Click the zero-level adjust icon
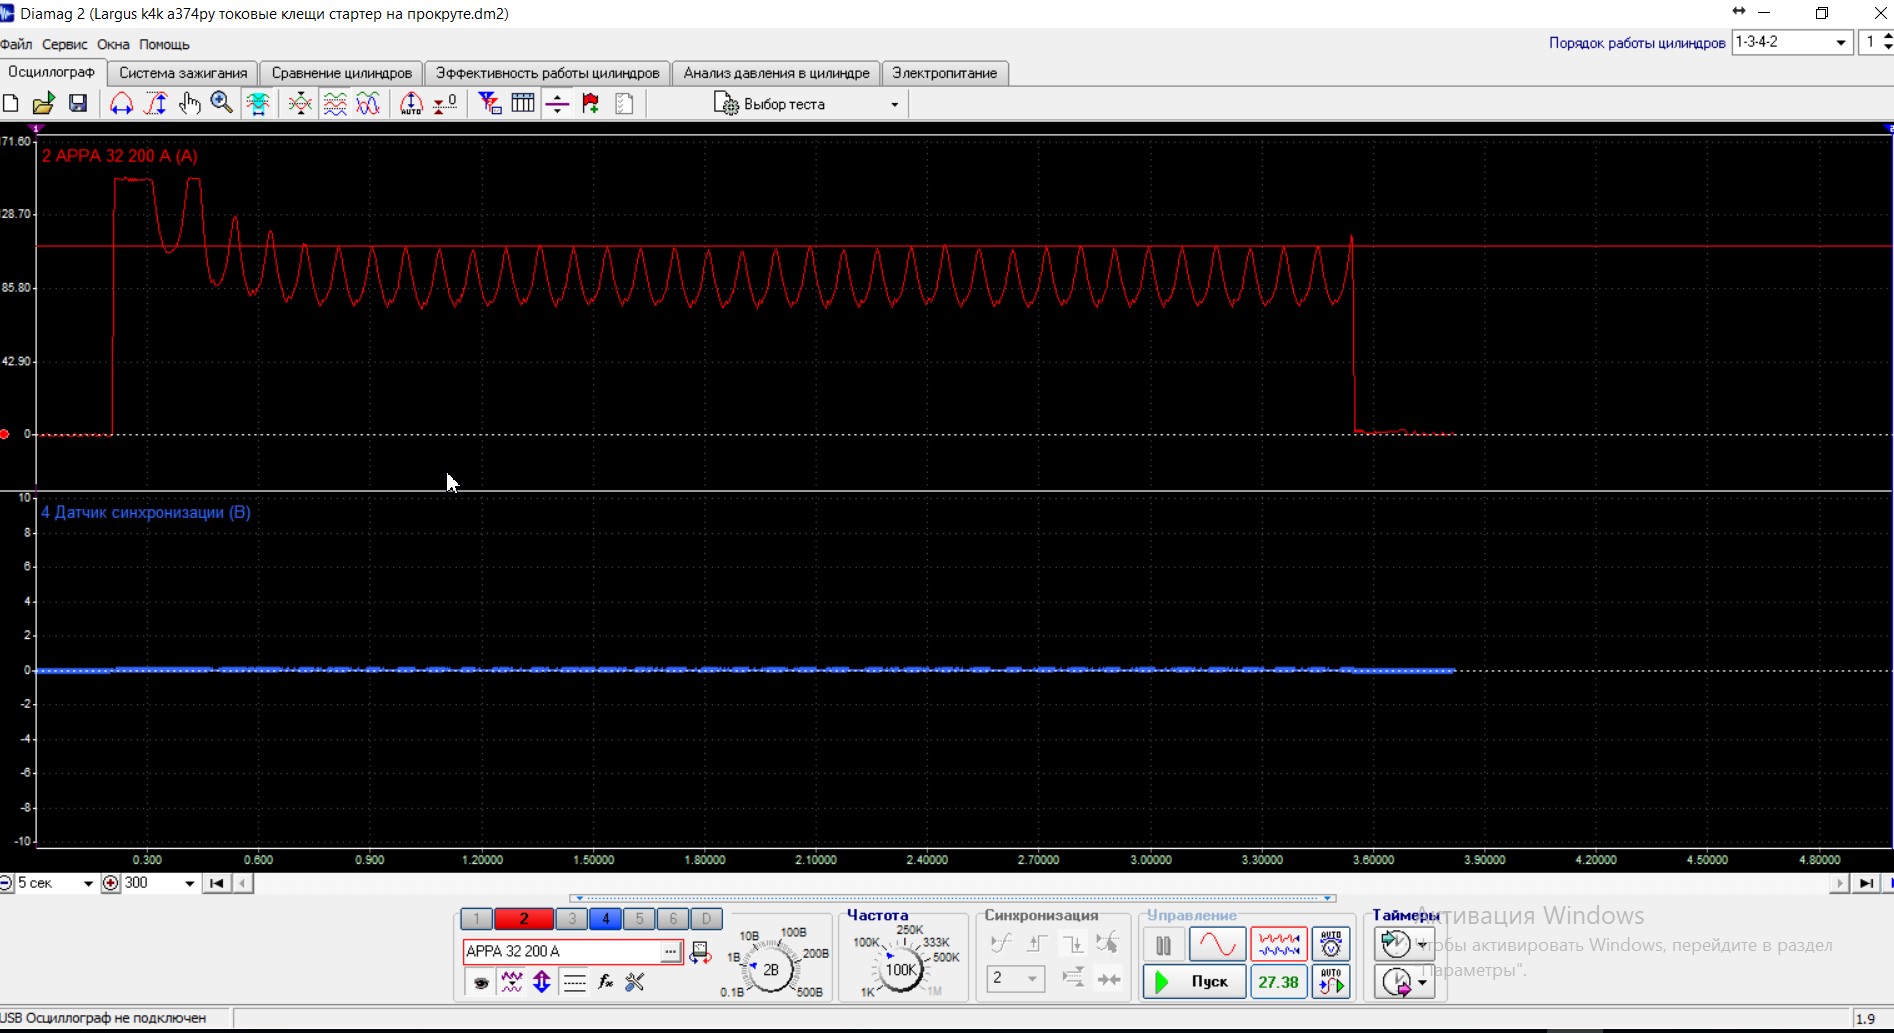This screenshot has height=1033, width=1894. (x=445, y=104)
